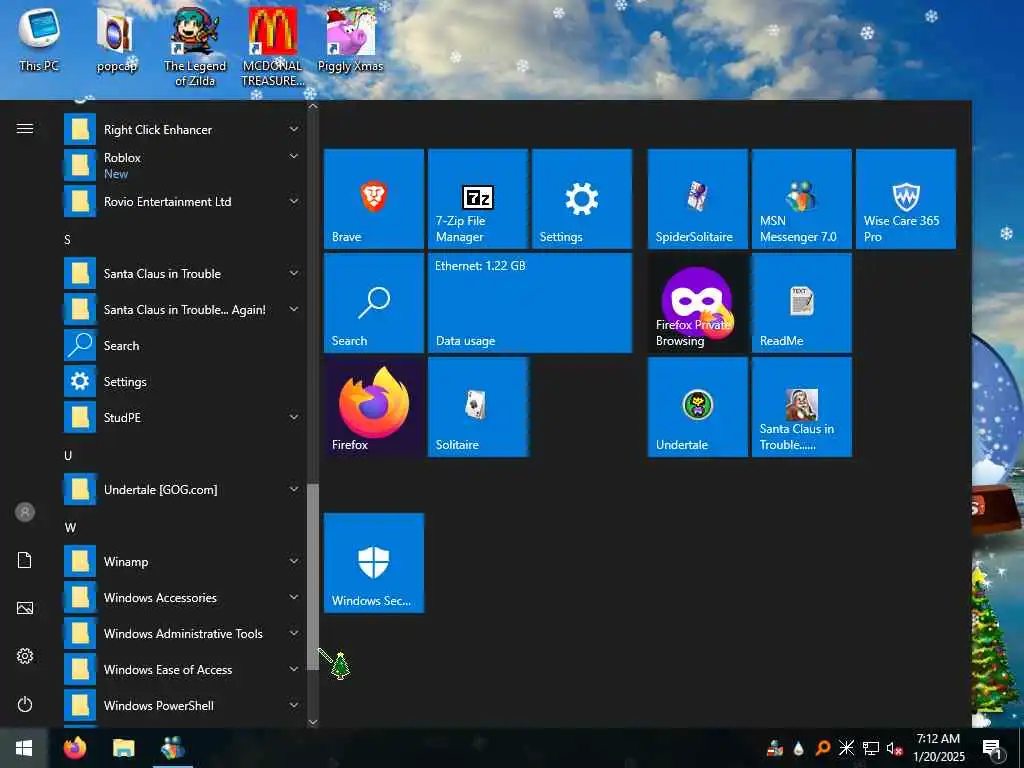The width and height of the screenshot is (1024, 768).
Task: Click the search magnifier tray icon
Action: [823, 748]
